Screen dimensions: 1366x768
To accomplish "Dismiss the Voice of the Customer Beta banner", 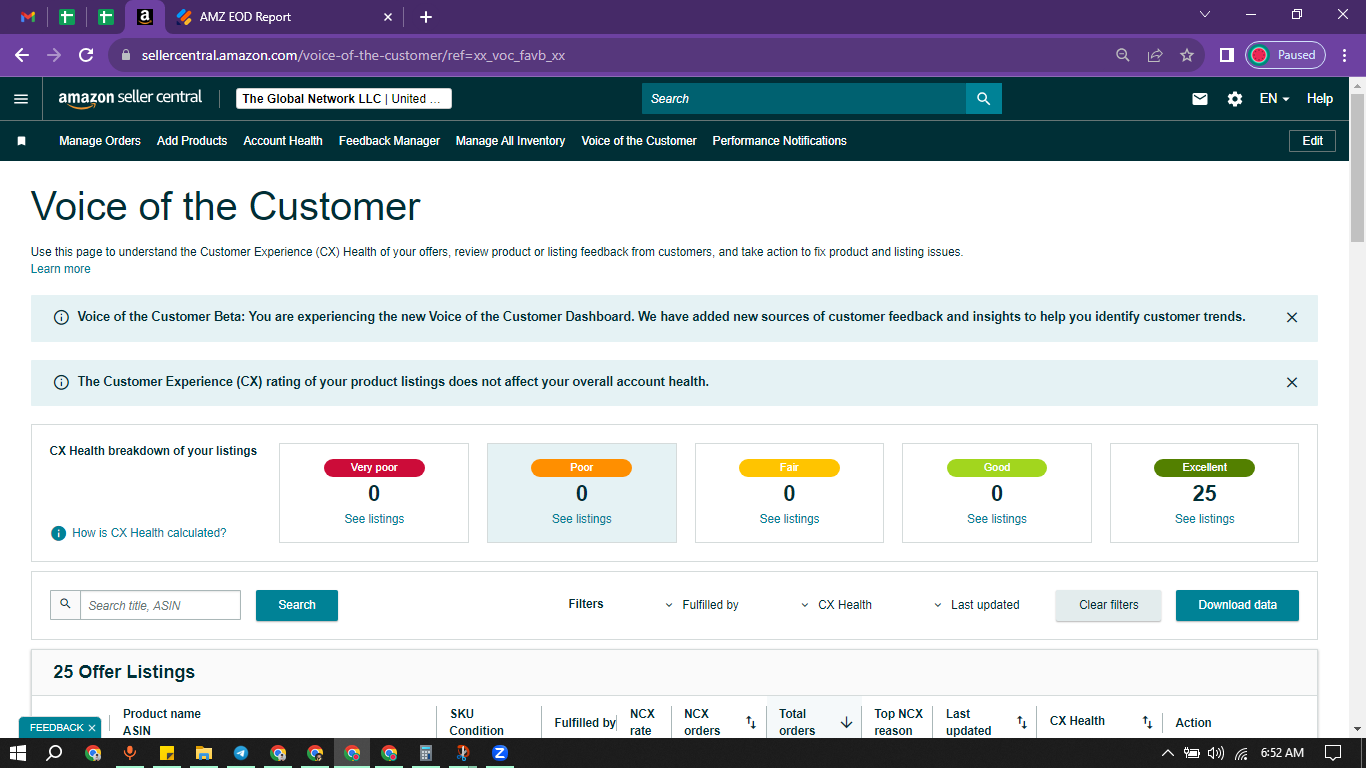I will [x=1292, y=317].
